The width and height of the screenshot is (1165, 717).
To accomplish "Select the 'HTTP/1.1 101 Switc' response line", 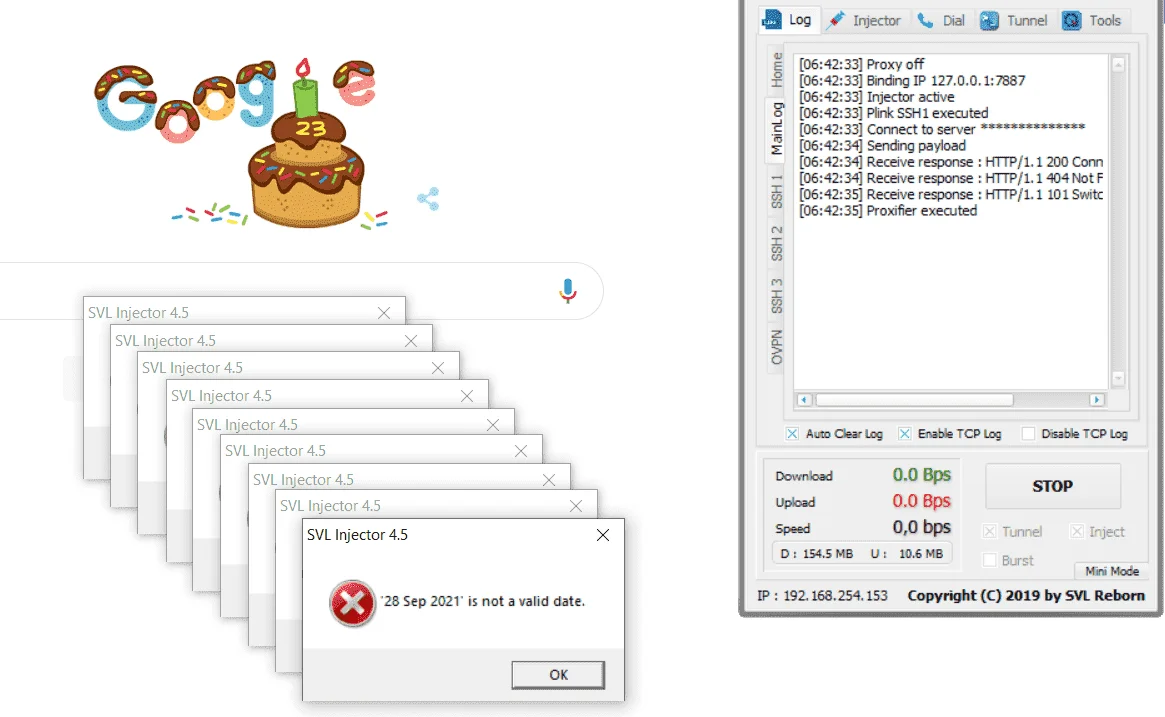I will tap(951, 195).
